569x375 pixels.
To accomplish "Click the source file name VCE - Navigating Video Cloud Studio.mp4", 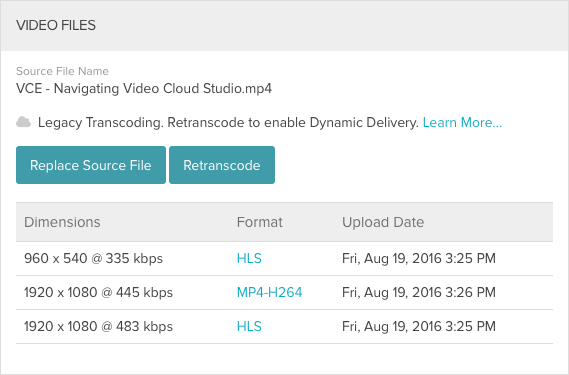I will (144, 89).
